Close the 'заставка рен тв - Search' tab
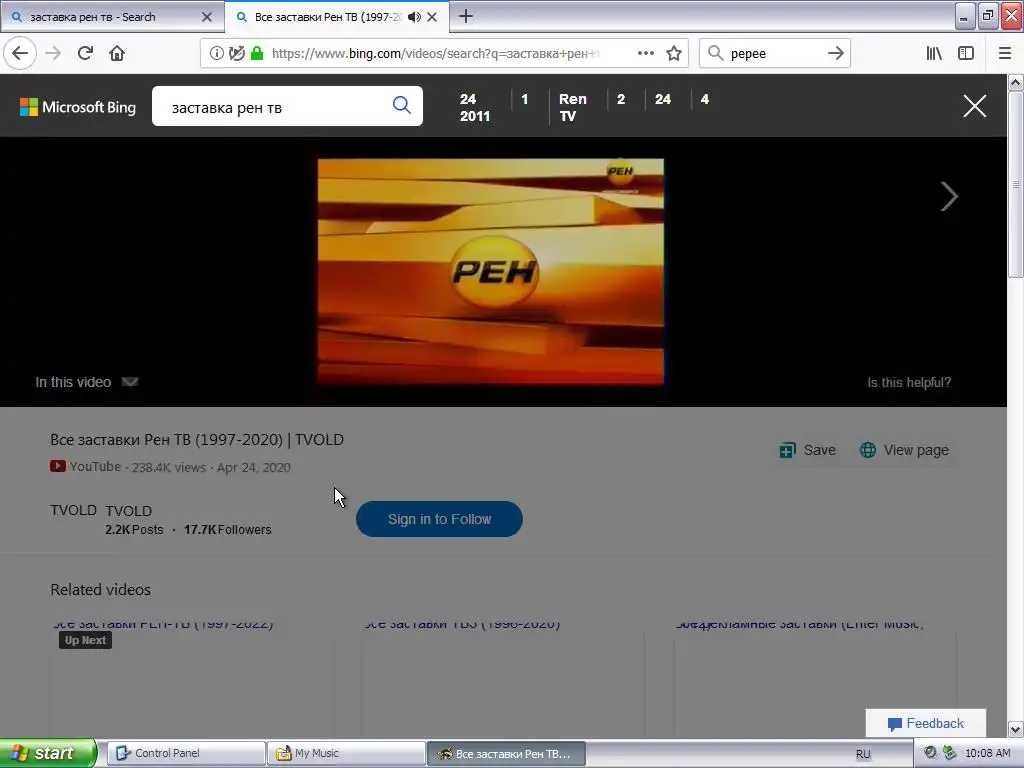 (x=207, y=17)
